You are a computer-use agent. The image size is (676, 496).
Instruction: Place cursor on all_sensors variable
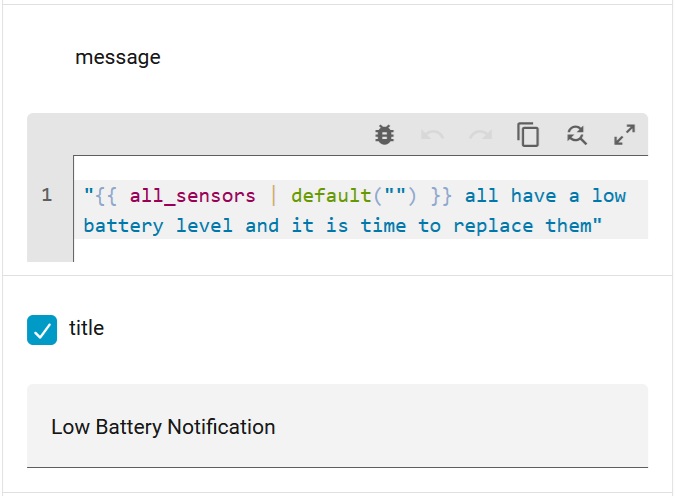tap(192, 196)
